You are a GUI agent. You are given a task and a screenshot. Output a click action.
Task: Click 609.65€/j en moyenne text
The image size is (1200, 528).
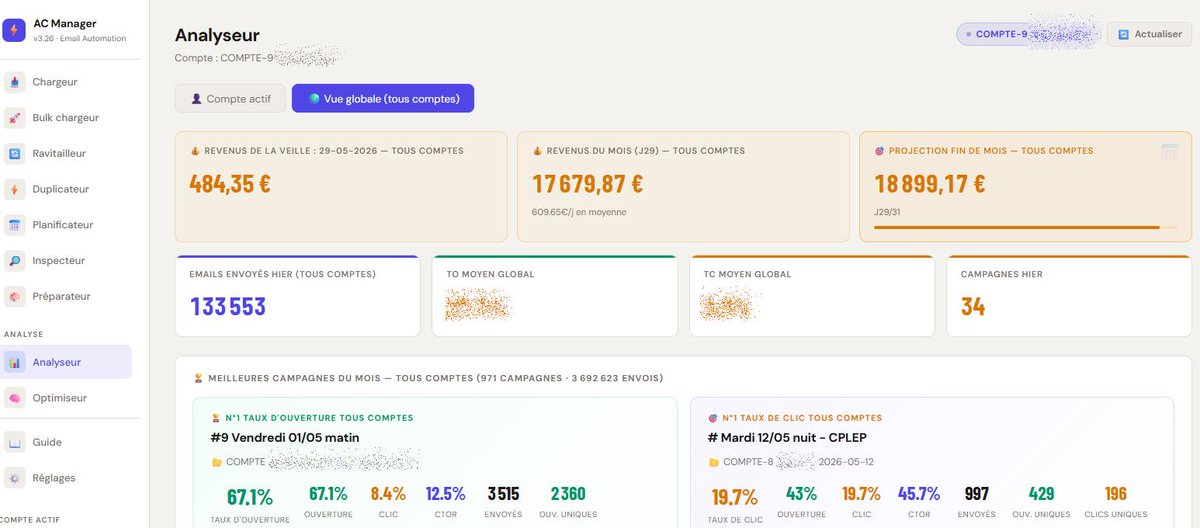pos(580,212)
